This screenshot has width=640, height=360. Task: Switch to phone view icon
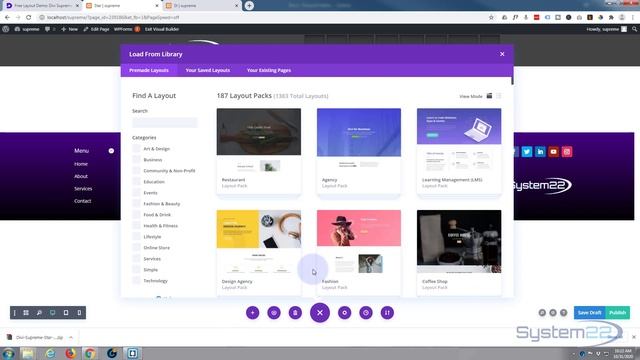(79, 313)
